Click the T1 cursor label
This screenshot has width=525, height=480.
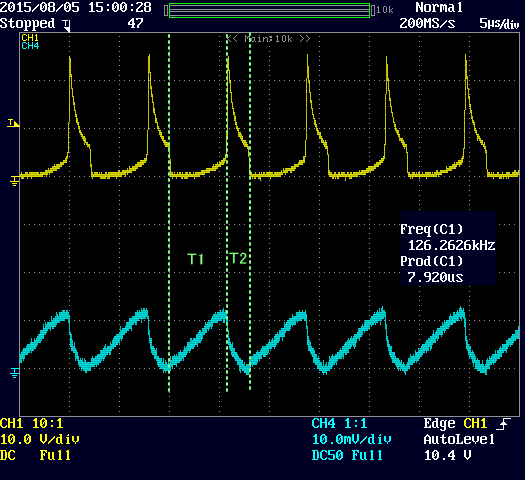pos(196,259)
